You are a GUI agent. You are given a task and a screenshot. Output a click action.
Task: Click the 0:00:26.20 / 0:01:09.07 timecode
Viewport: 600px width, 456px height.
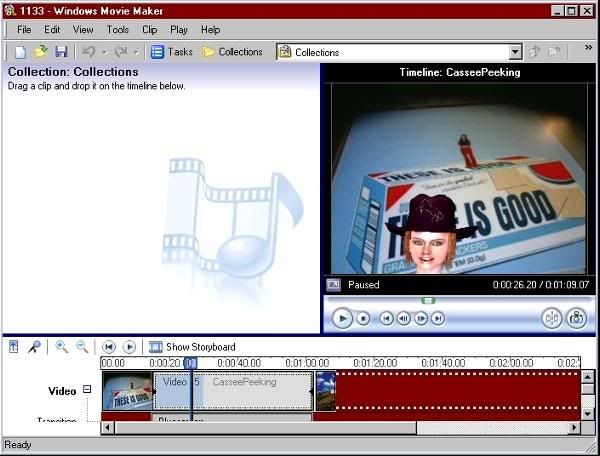pyautogui.click(x=541, y=285)
